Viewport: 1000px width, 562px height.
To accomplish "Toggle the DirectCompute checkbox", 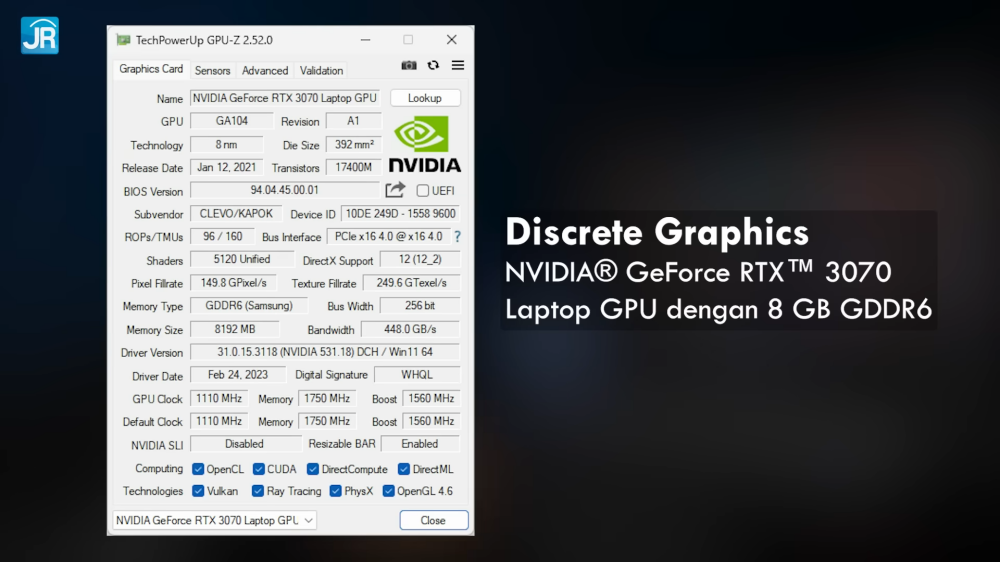I will [312, 470].
